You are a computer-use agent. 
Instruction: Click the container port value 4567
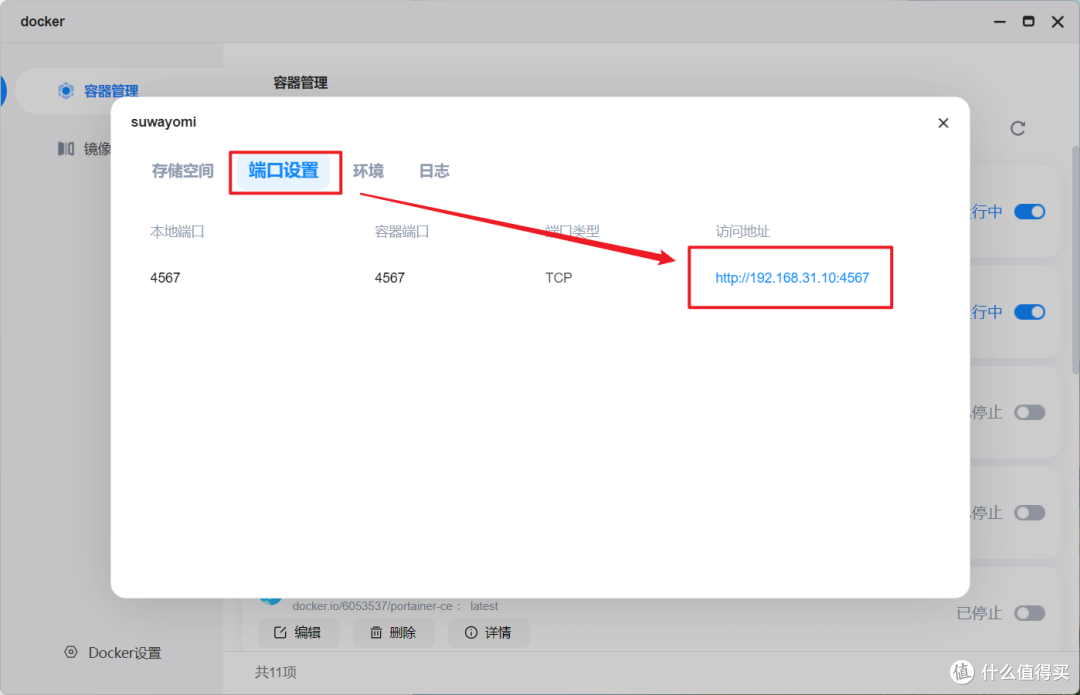coord(390,278)
